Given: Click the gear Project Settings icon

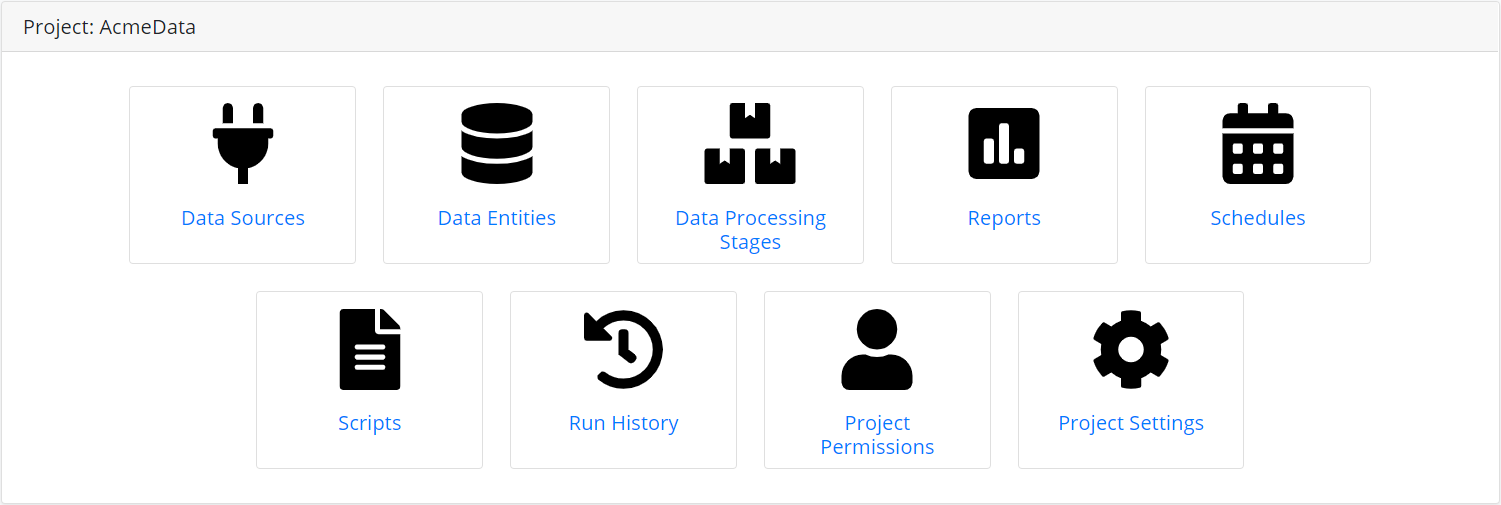Looking at the screenshot, I should 1131,349.
